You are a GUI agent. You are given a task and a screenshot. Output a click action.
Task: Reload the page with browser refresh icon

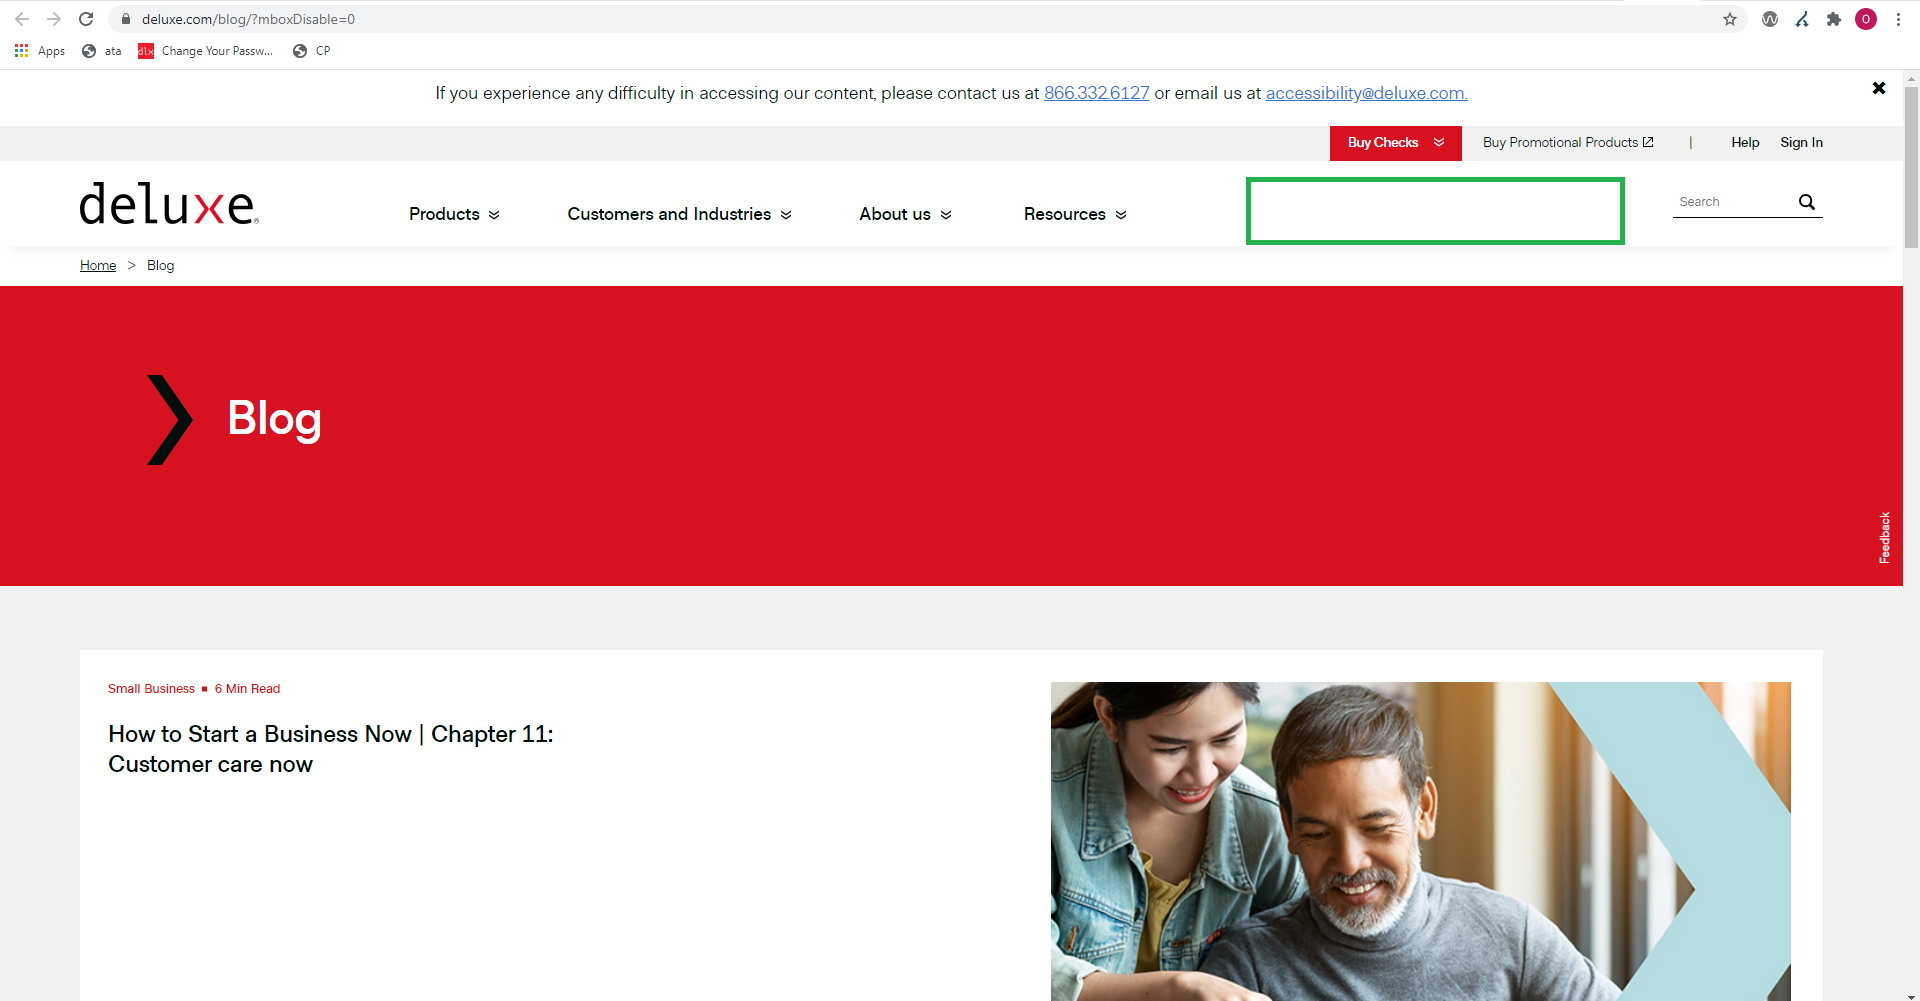click(x=86, y=19)
